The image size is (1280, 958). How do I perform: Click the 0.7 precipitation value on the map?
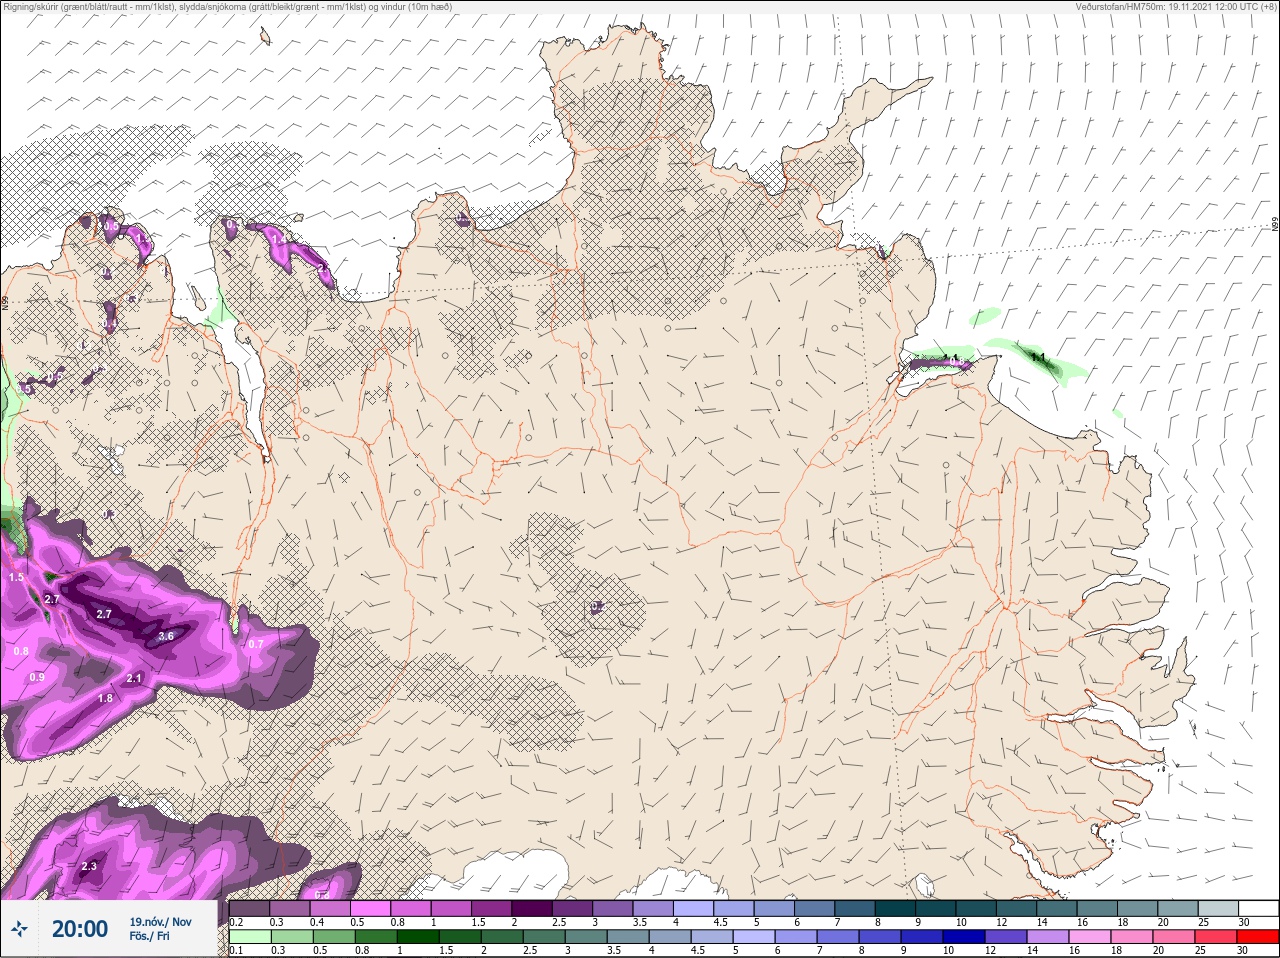[x=255, y=644]
